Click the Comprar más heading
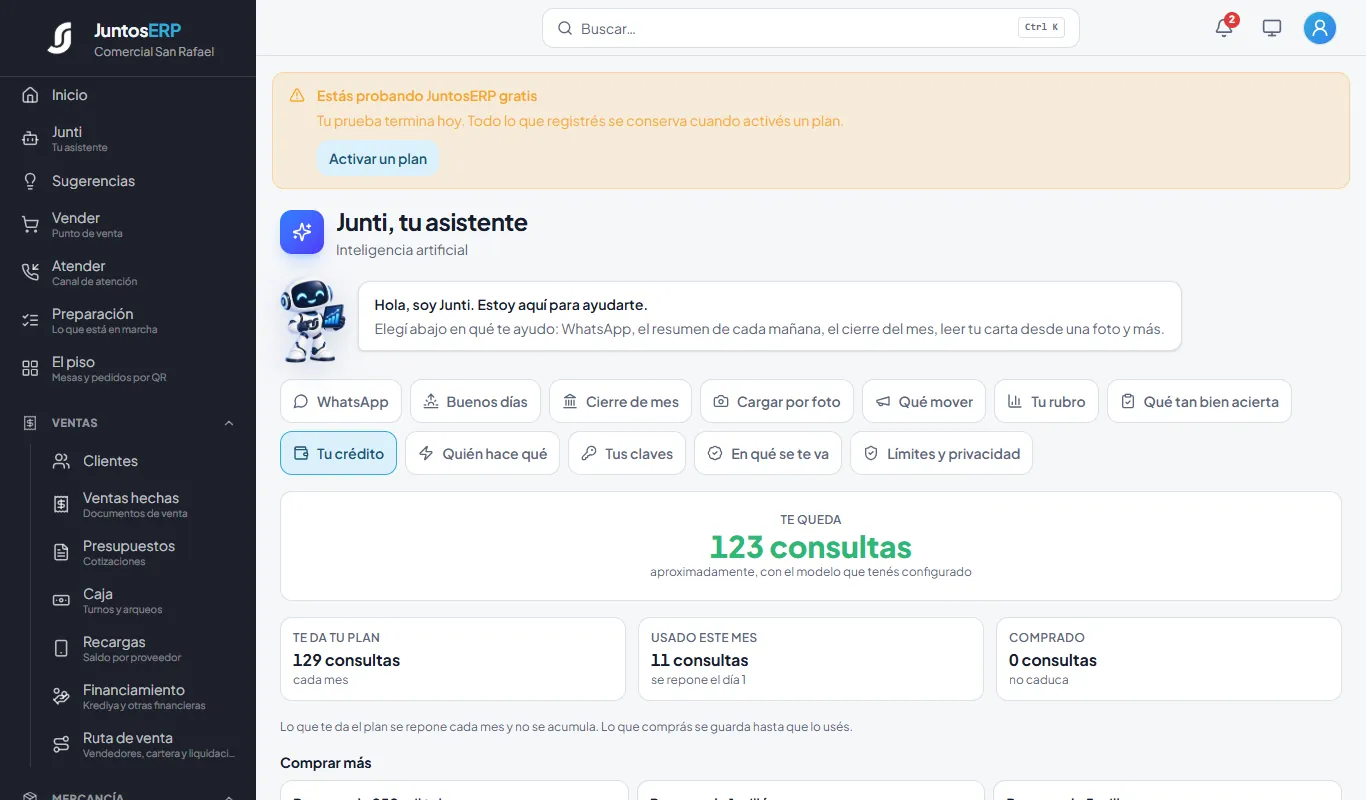Screen dimensions: 1366x800 click(326, 763)
